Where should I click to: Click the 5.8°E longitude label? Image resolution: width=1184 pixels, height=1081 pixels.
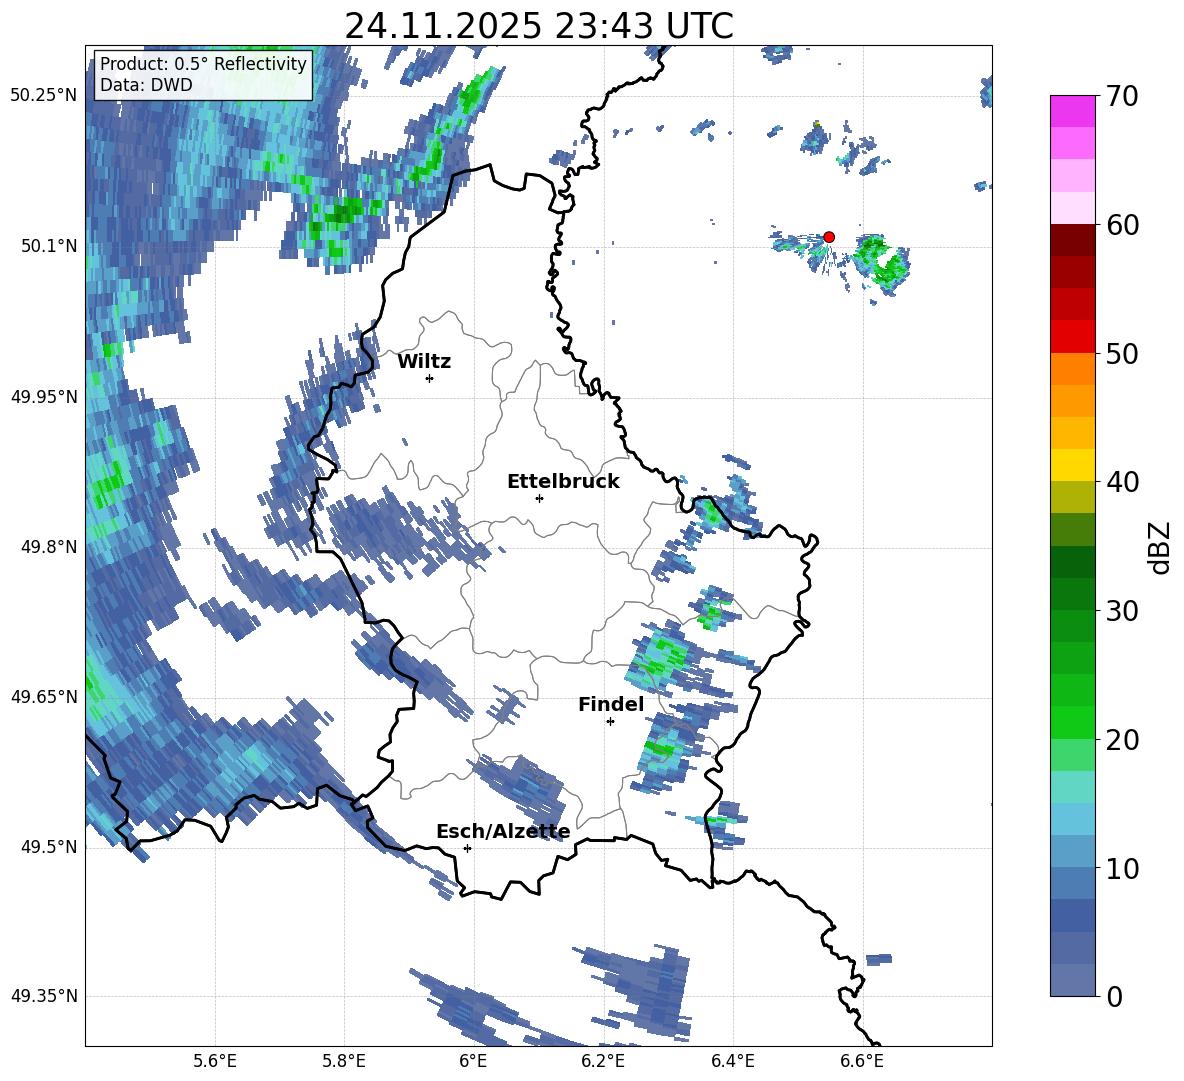(344, 1061)
